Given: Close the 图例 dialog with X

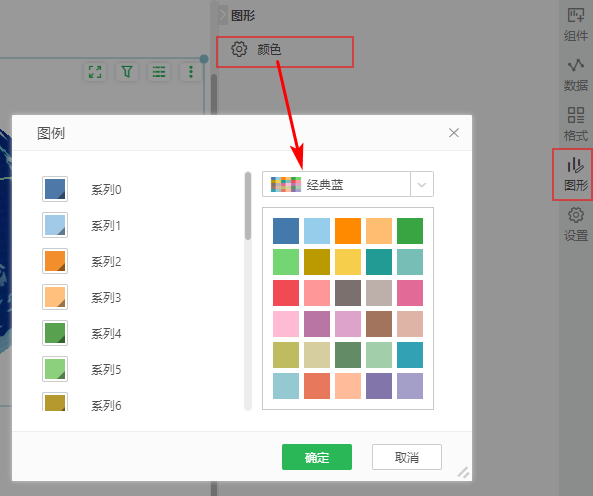Looking at the screenshot, I should [454, 133].
